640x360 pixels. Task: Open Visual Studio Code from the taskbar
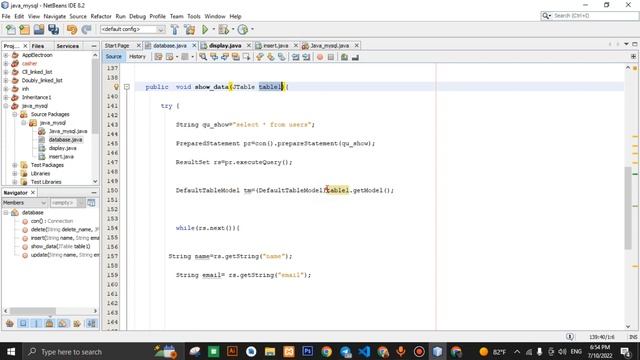364,351
